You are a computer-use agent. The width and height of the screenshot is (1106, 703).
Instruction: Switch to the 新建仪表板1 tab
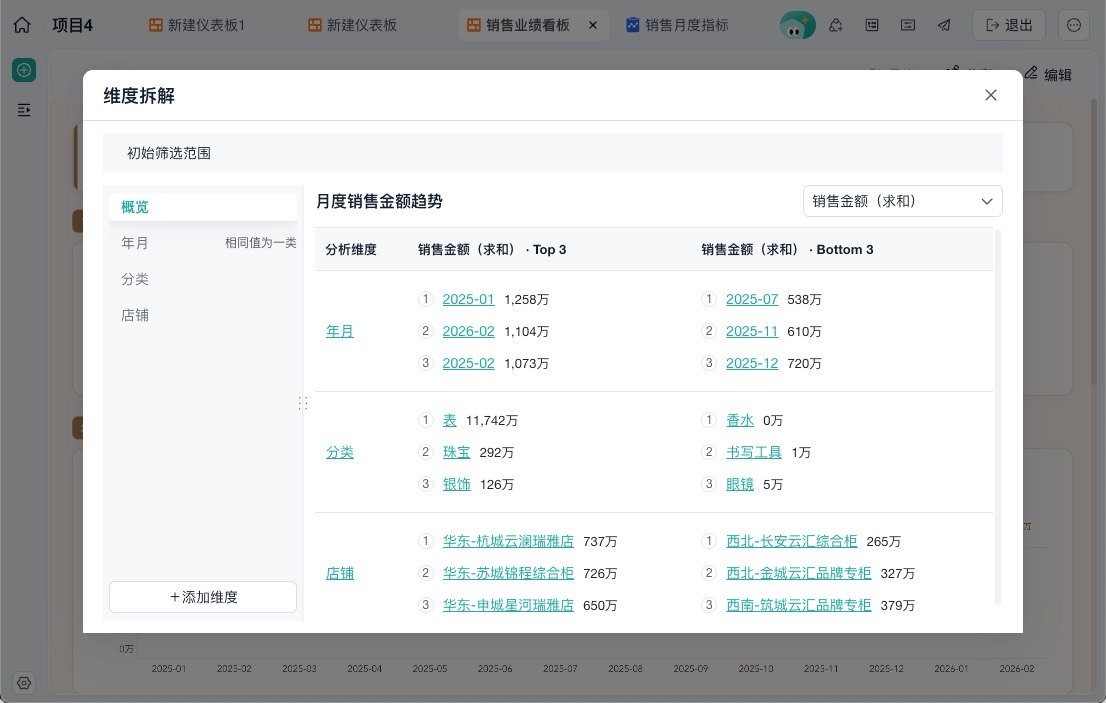(x=197, y=25)
